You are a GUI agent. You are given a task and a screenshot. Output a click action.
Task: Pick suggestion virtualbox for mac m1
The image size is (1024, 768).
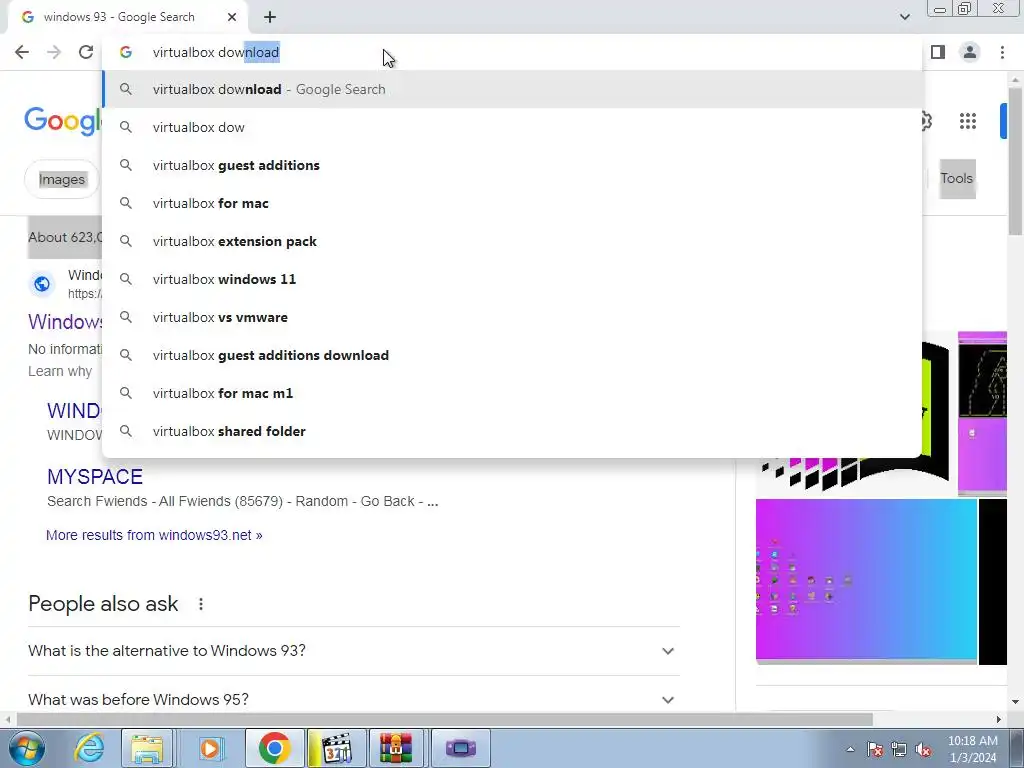513,393
